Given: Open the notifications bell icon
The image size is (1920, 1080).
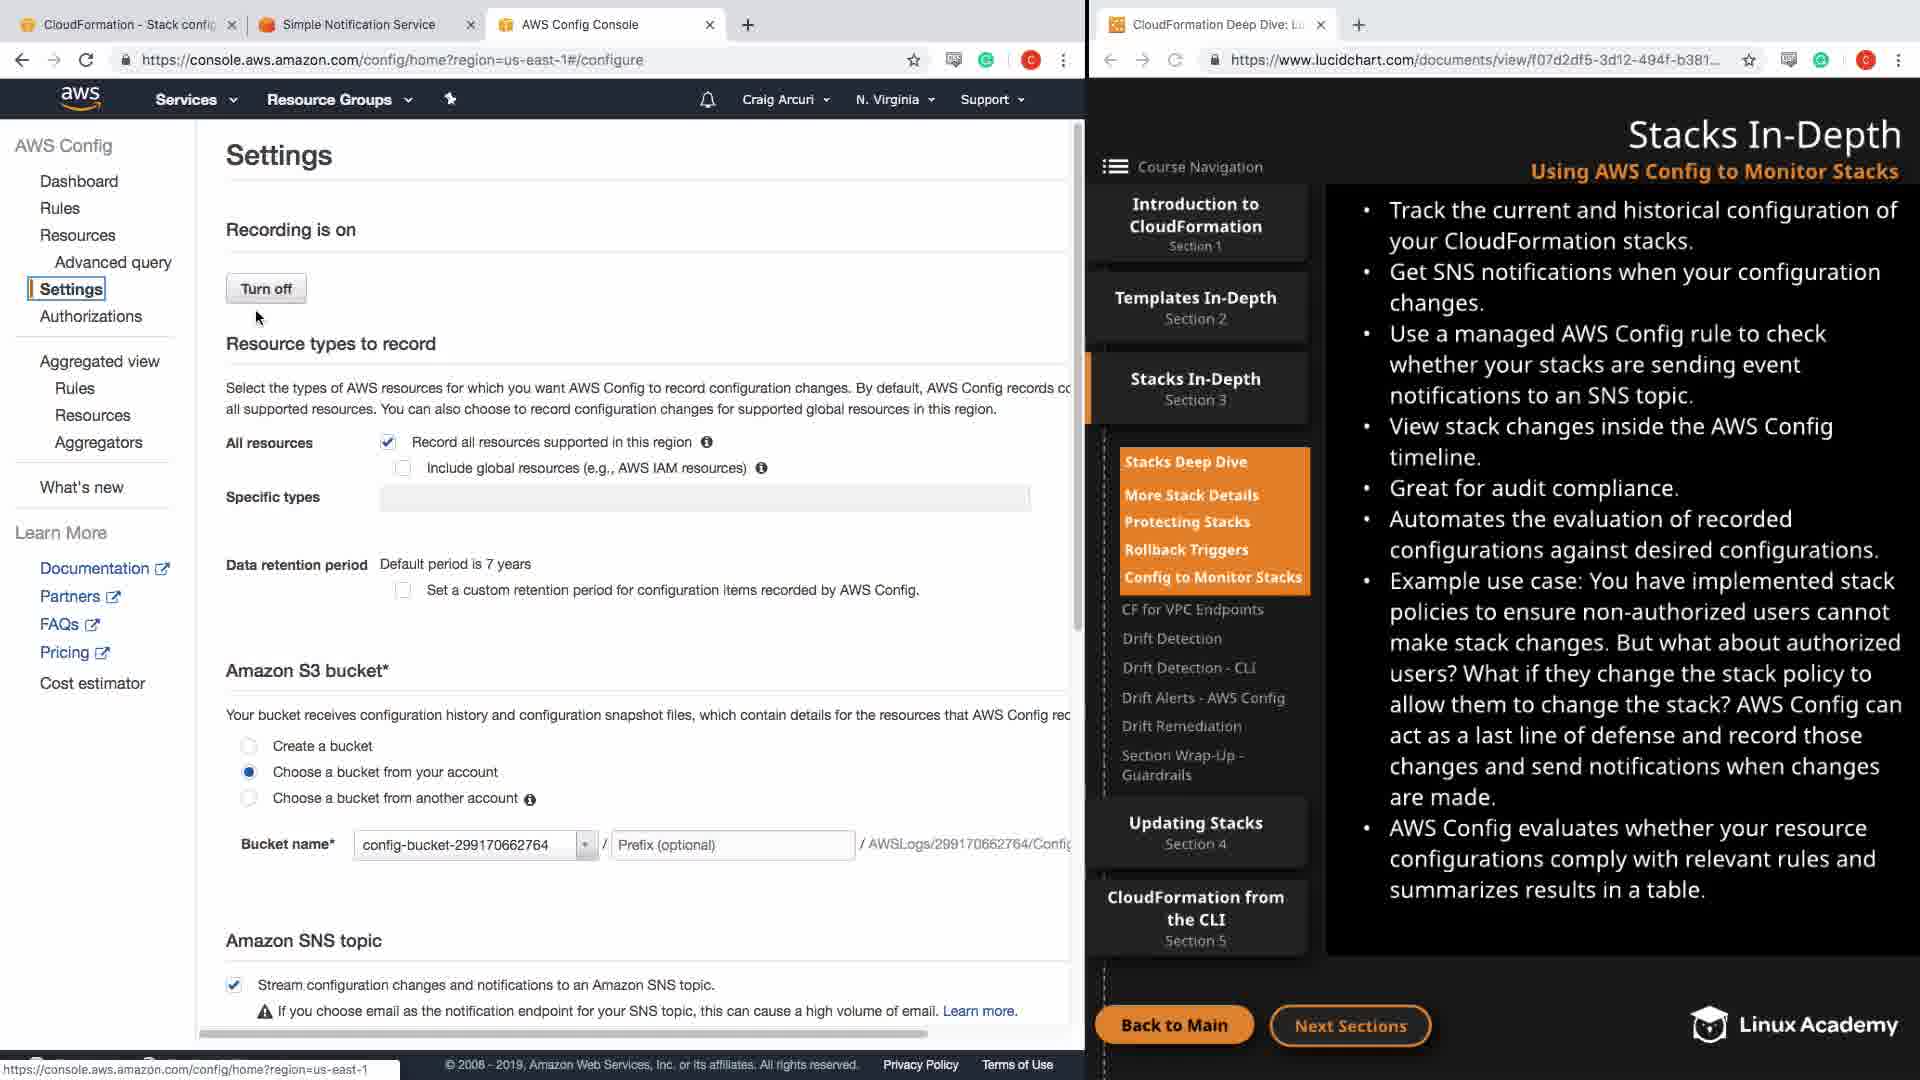Looking at the screenshot, I should (707, 99).
